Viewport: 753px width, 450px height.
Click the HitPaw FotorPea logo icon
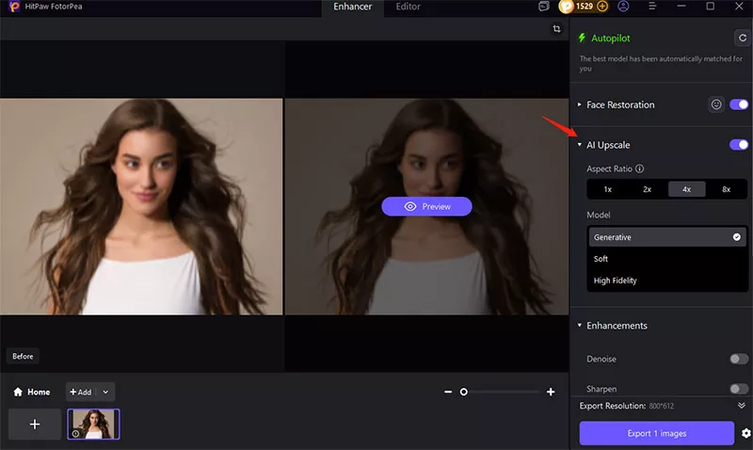coord(14,6)
